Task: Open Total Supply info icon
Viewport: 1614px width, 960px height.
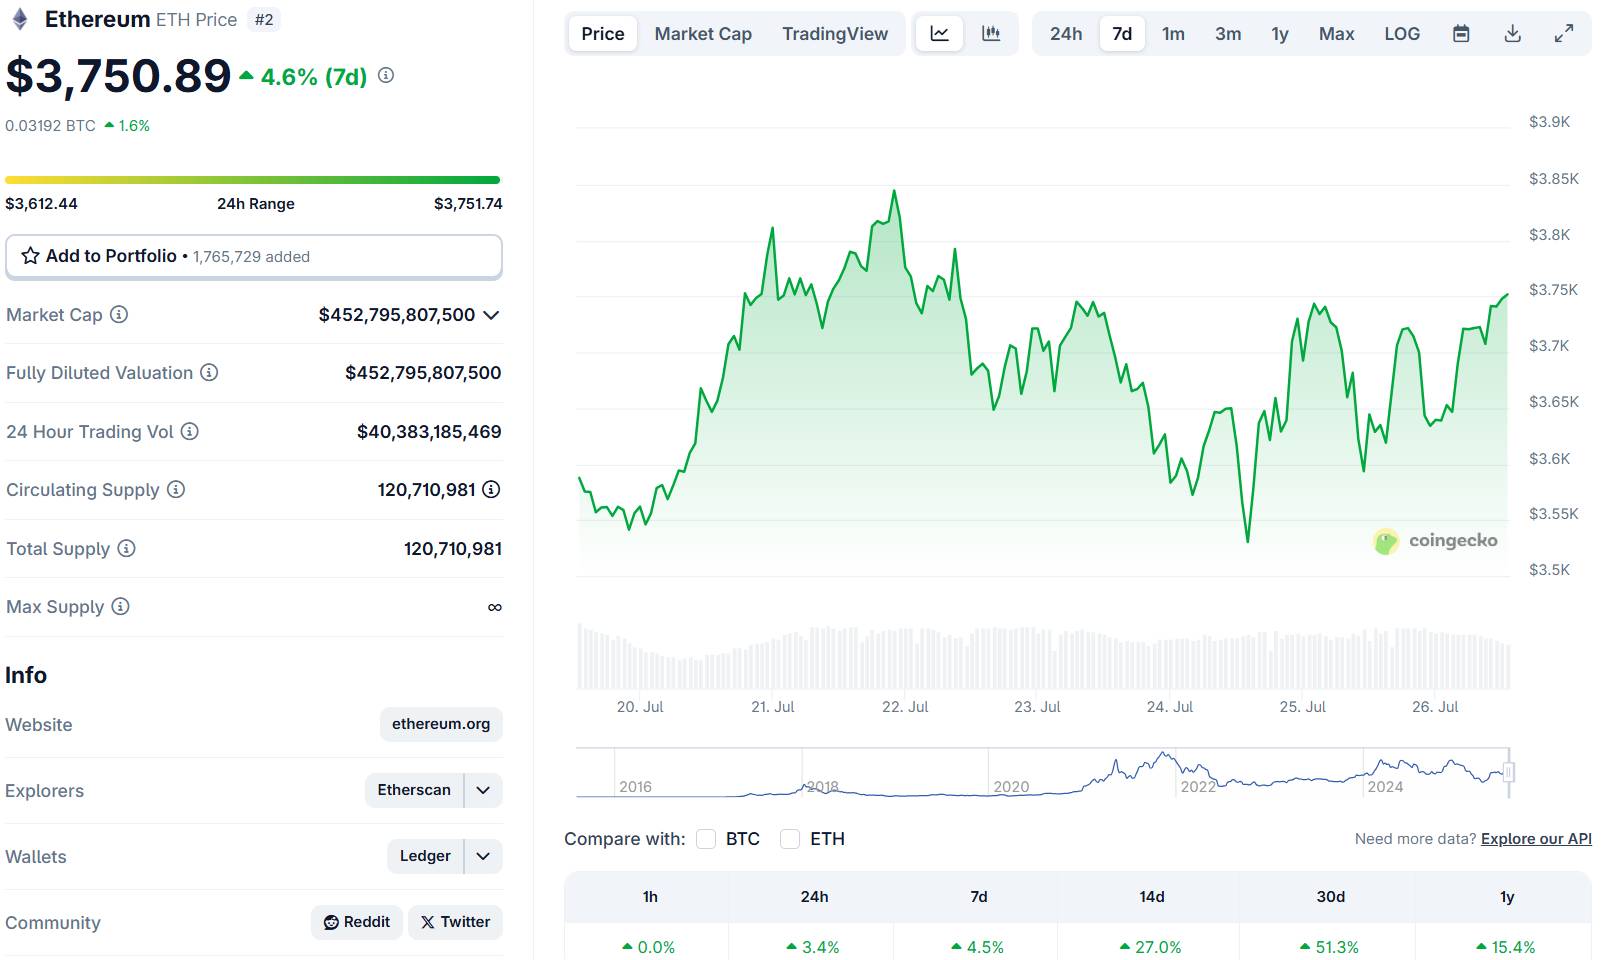Action: [126, 548]
